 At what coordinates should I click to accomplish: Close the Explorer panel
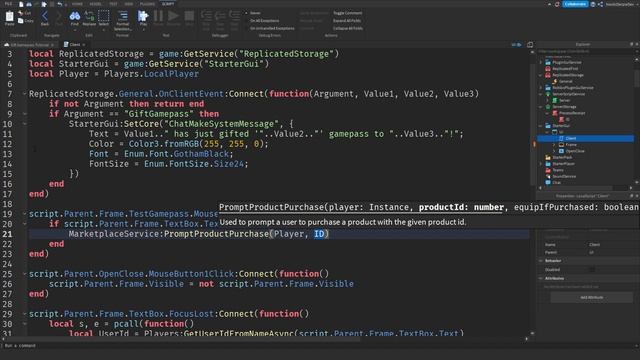(x=636, y=44)
